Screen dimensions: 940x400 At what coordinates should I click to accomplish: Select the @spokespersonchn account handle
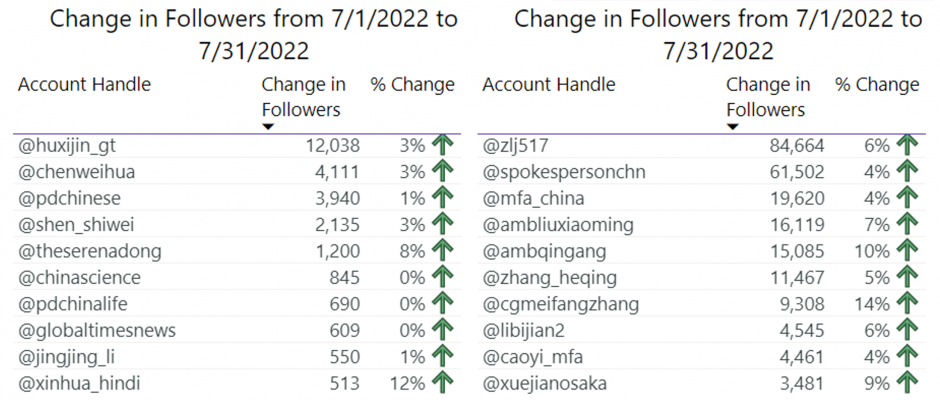(564, 172)
